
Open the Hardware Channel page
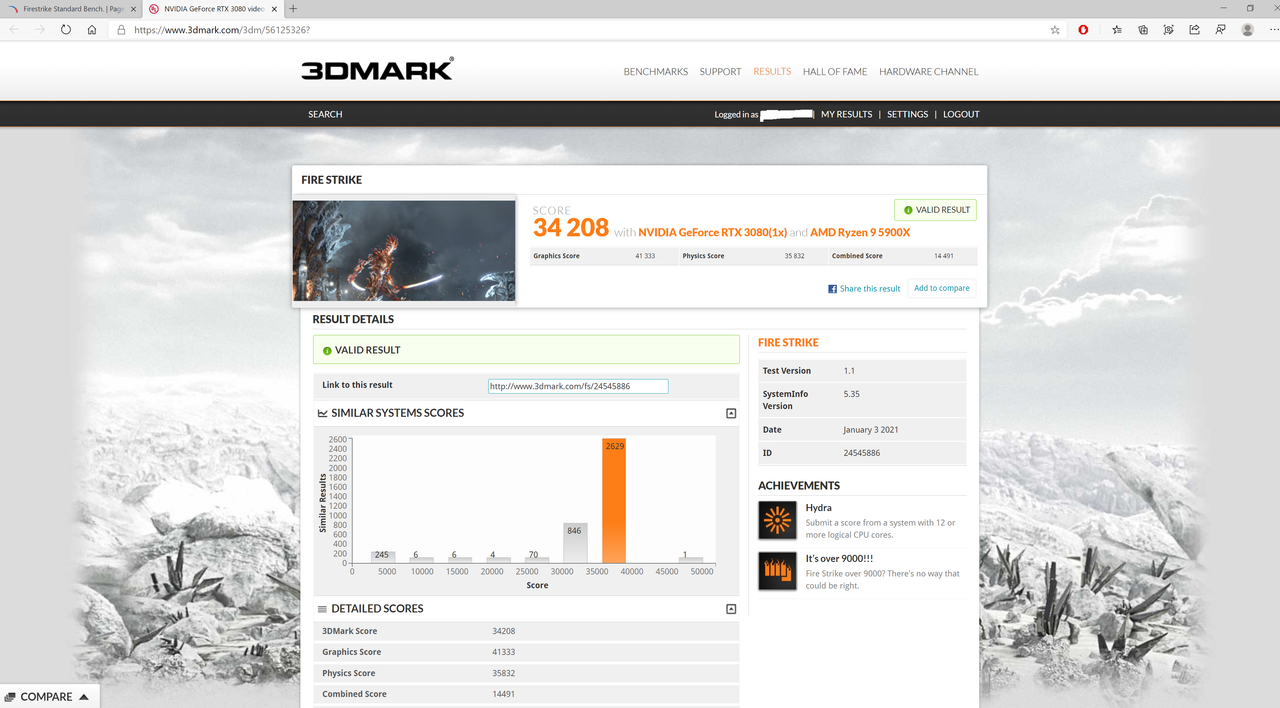[929, 72]
